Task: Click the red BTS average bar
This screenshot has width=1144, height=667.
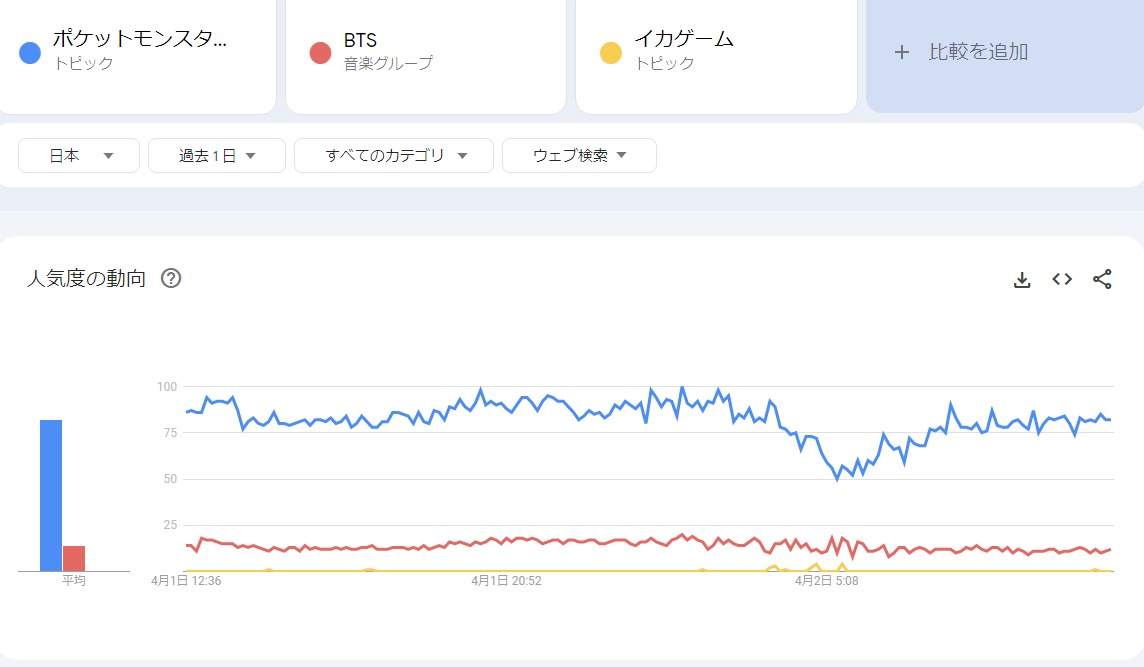Action: (x=74, y=558)
